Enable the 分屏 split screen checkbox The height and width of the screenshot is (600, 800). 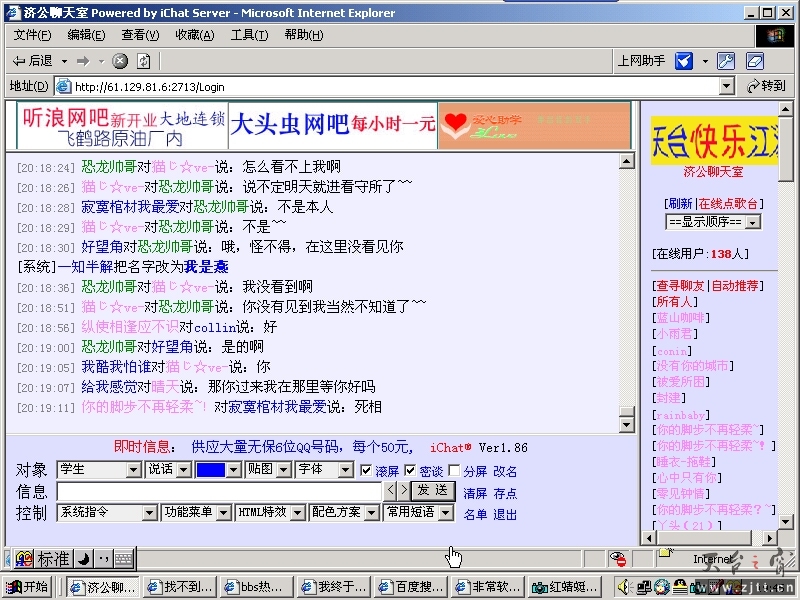pos(455,470)
